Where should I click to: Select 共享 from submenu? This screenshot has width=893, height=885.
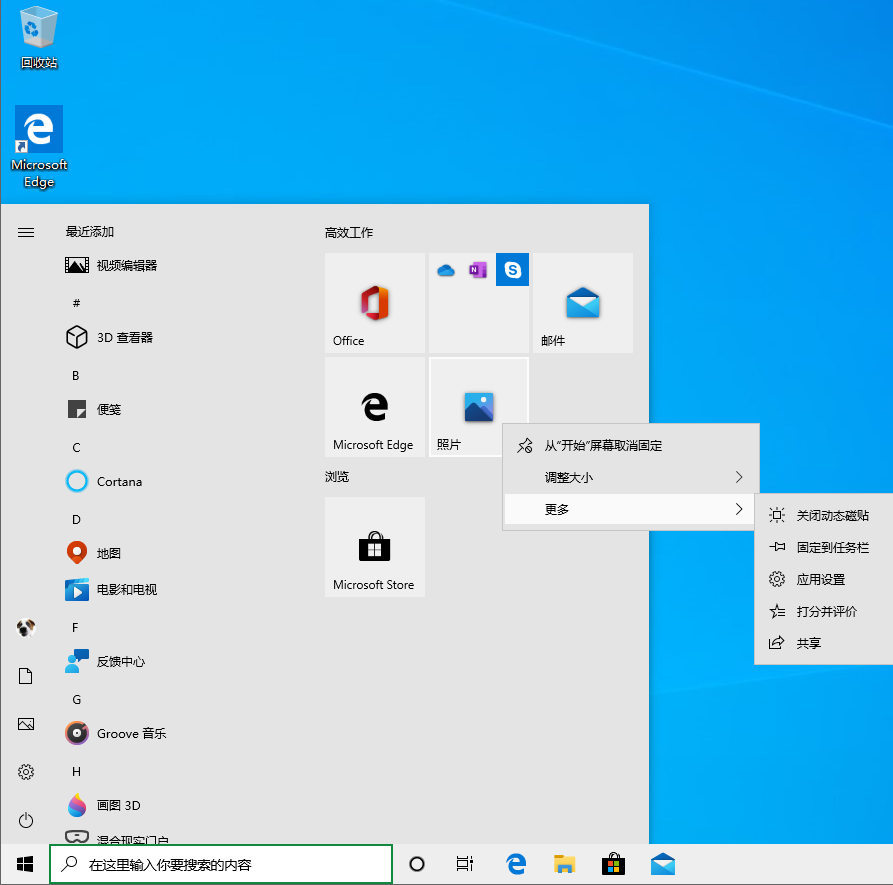tap(824, 643)
